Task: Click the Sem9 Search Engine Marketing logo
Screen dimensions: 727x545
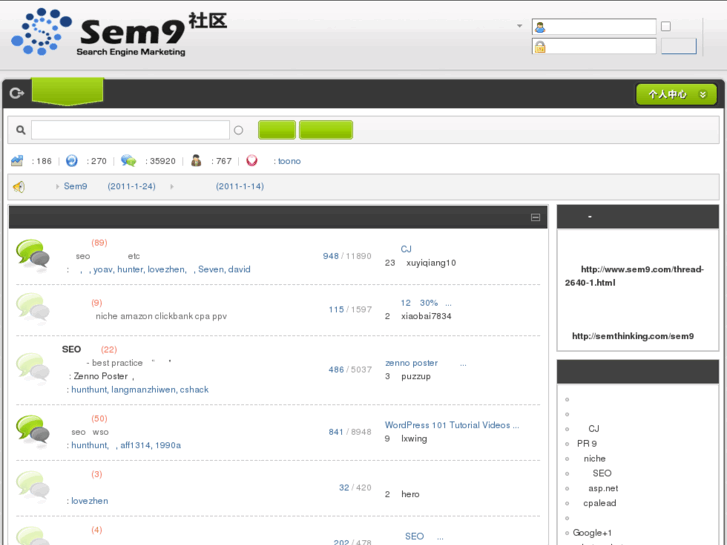Action: click(119, 32)
